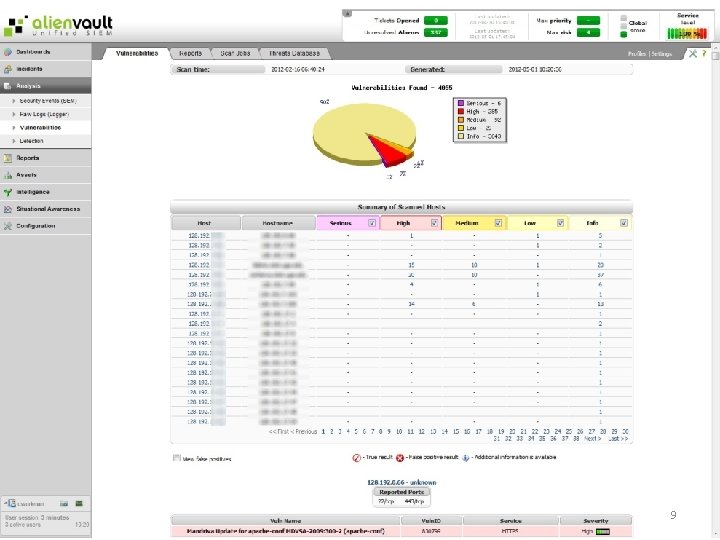Select the Vulnerabilities tab
The width and height of the screenshot is (720, 540).
click(x=137, y=53)
